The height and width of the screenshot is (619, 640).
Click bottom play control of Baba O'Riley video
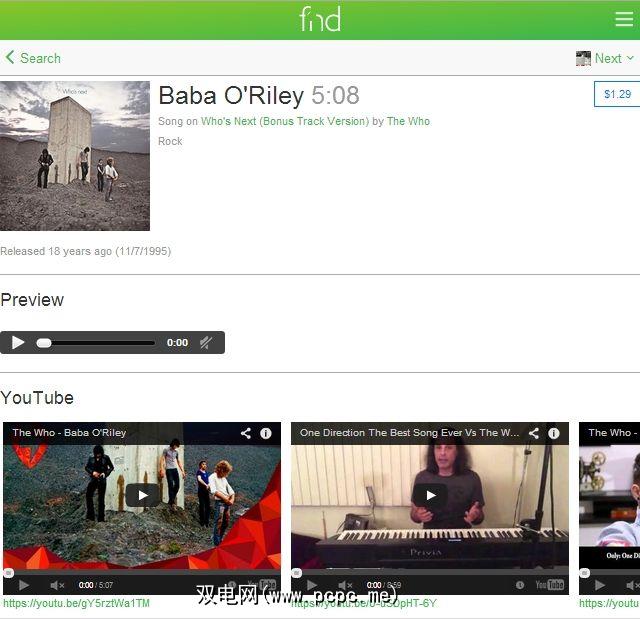24,585
